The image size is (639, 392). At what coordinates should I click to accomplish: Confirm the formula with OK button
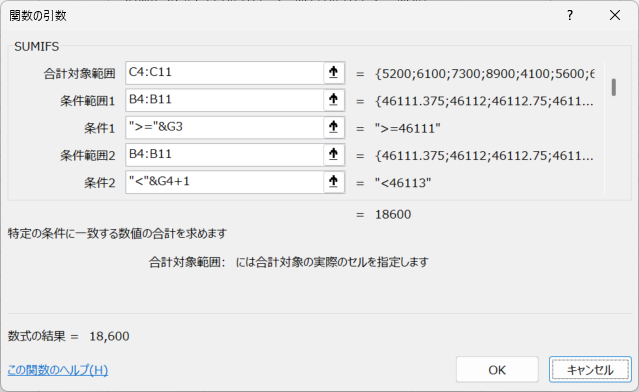(x=497, y=370)
